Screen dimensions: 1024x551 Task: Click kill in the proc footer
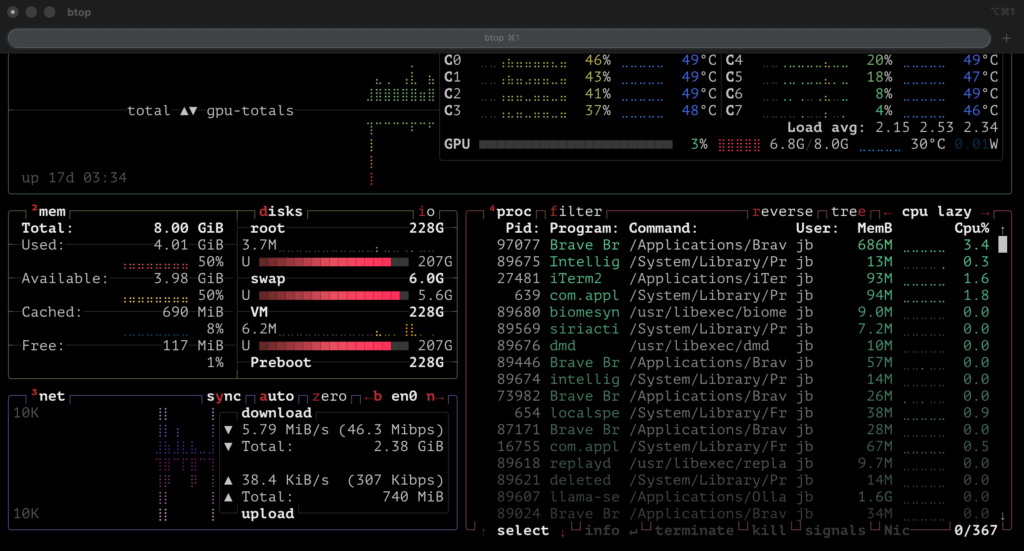769,531
